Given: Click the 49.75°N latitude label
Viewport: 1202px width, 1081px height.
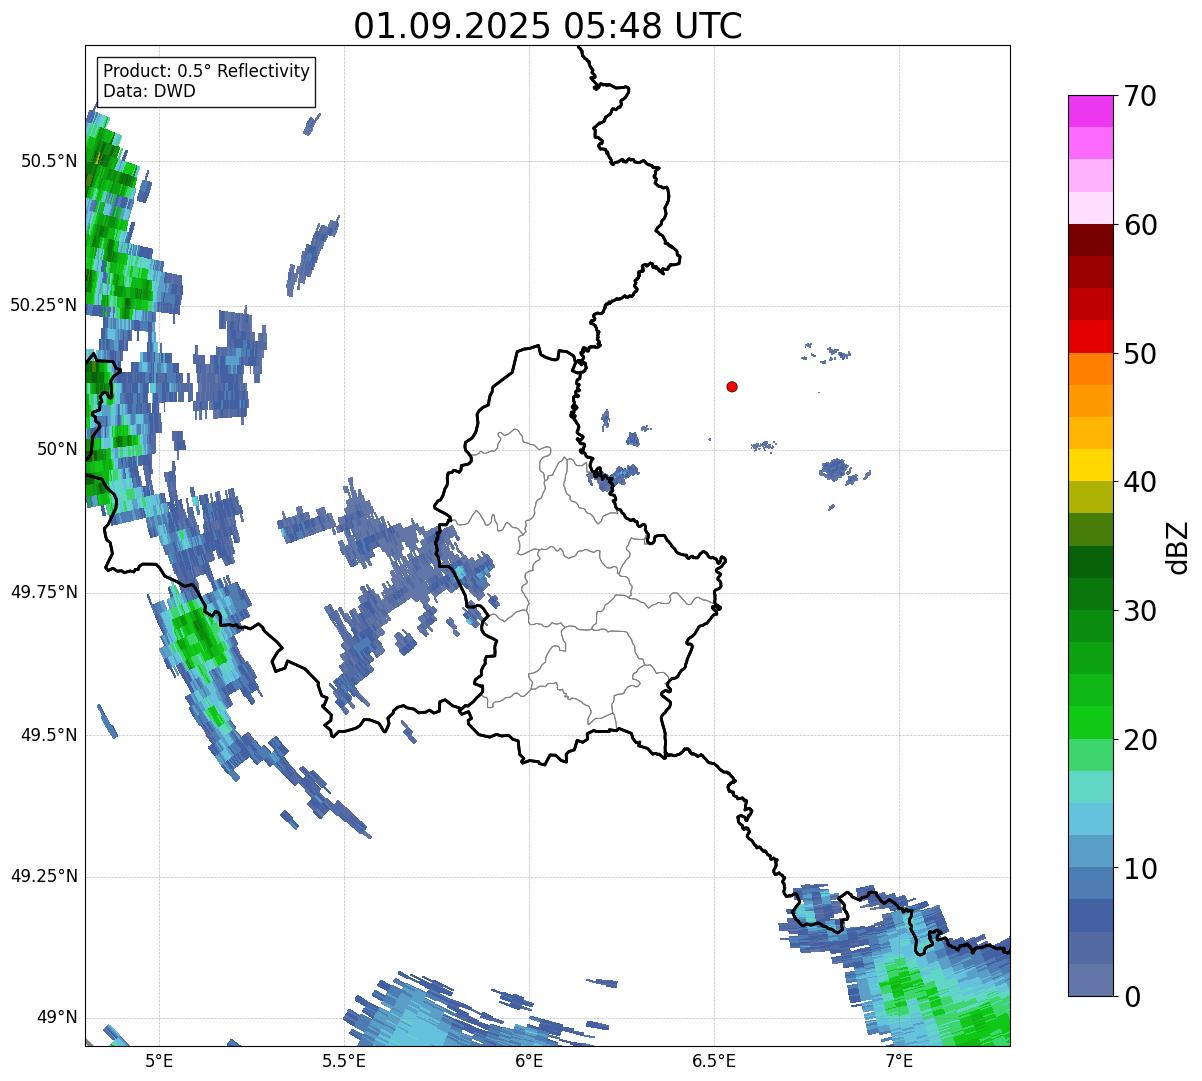Looking at the screenshot, I should (x=44, y=592).
